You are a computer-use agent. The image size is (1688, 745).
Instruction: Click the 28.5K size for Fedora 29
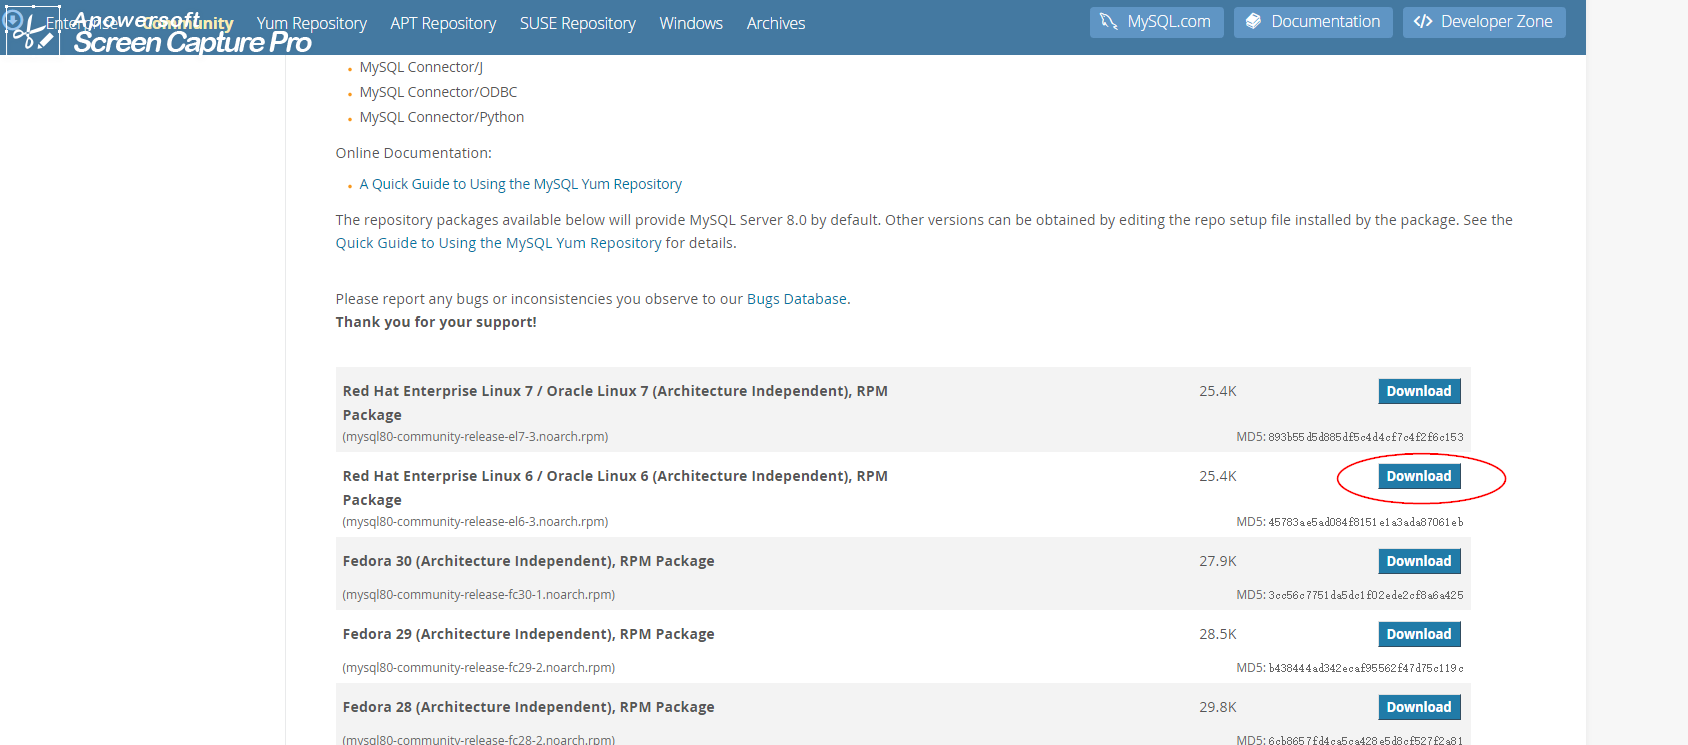[x=1218, y=634]
